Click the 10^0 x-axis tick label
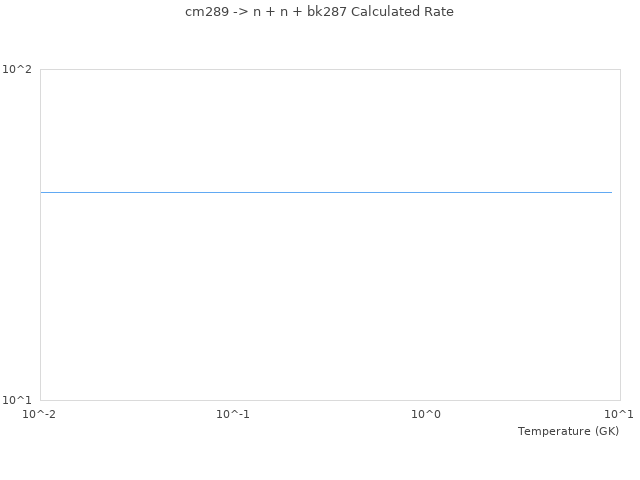The width and height of the screenshot is (640, 480). (x=427, y=414)
